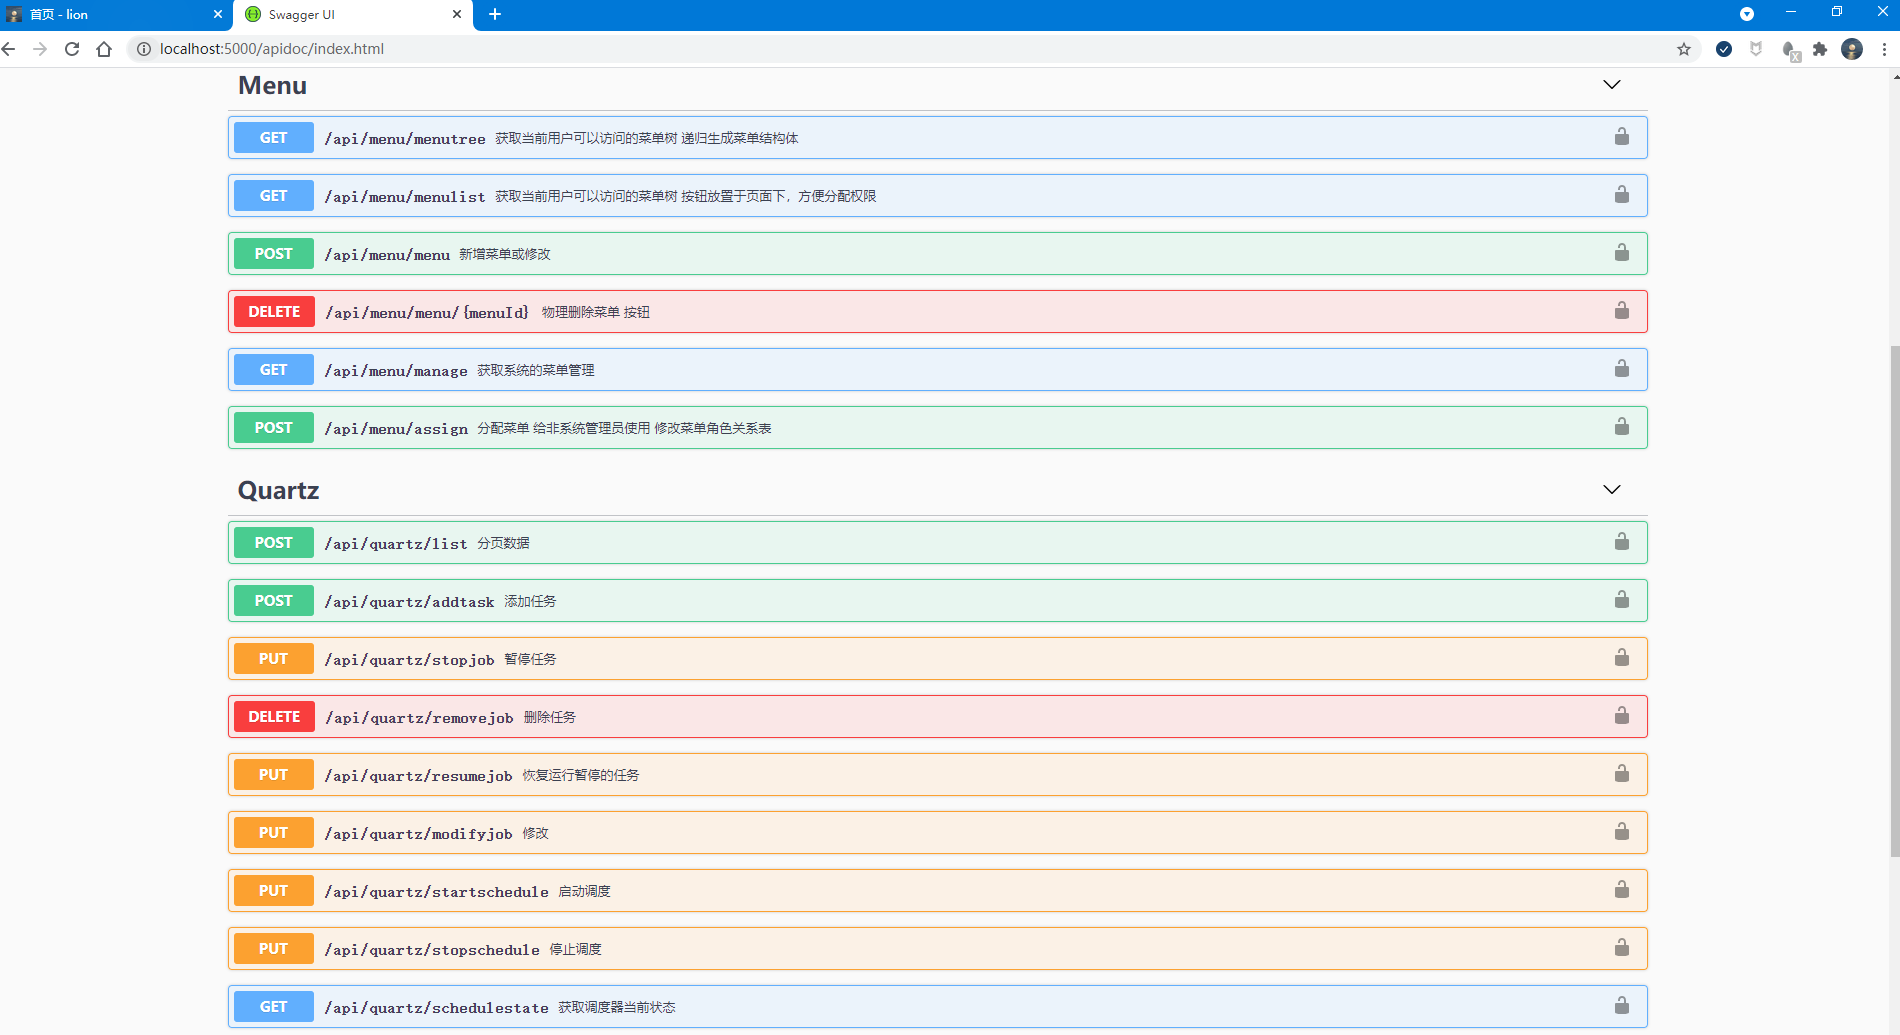
Task: Expand POST /api/menu/menu operation
Action: (x=938, y=254)
